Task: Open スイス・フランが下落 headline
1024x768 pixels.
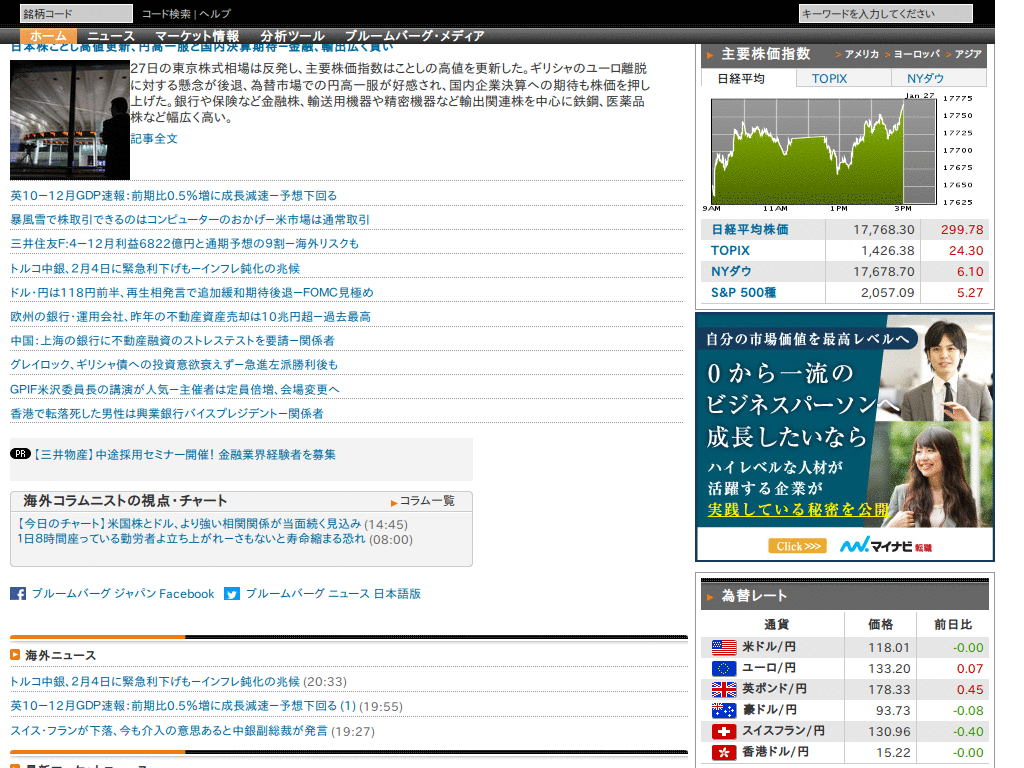Action: [x=169, y=731]
